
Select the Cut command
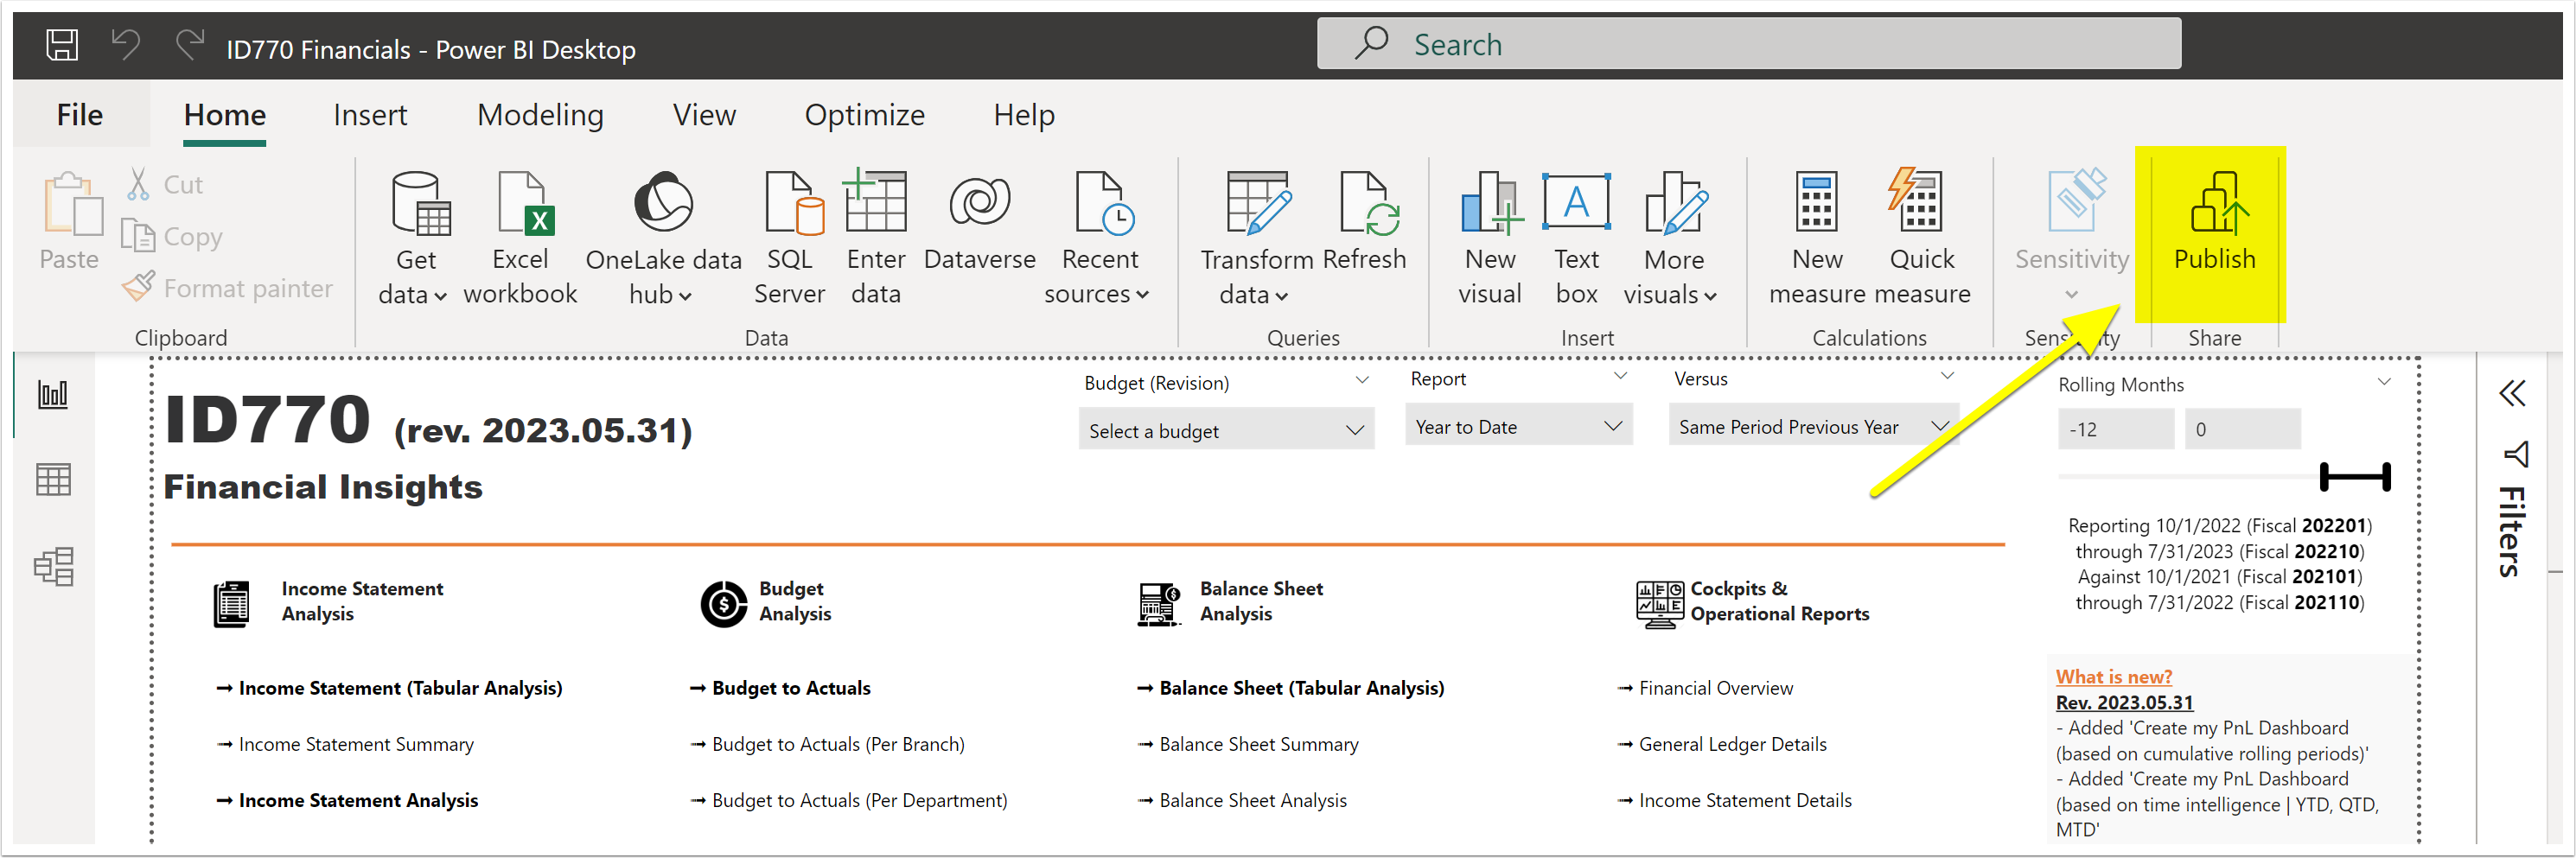166,184
